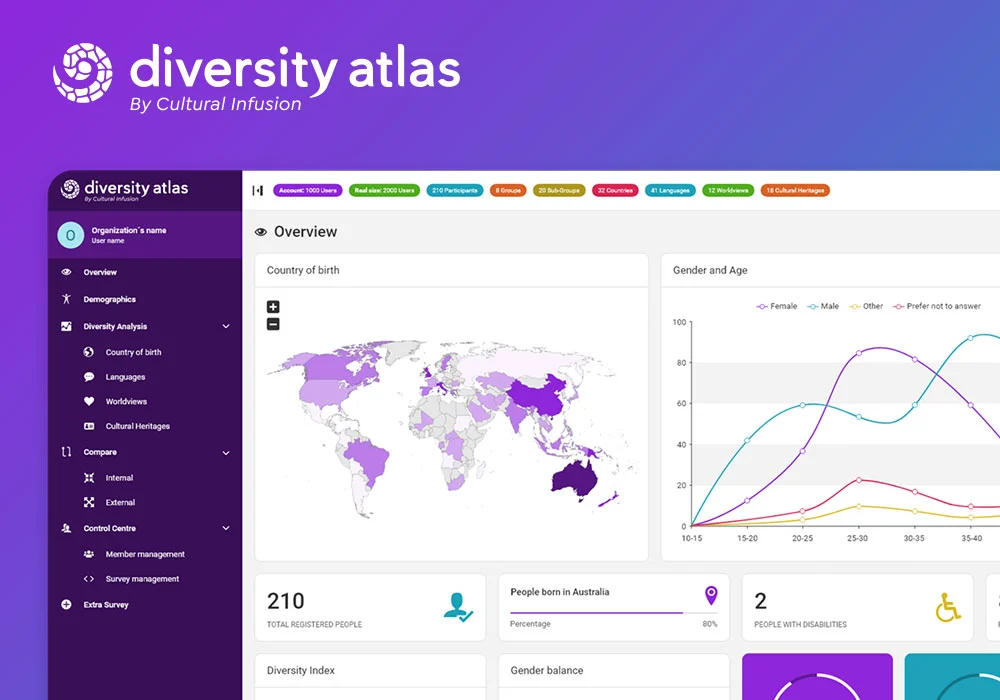Collapse the Compare section chevron

(x=226, y=453)
